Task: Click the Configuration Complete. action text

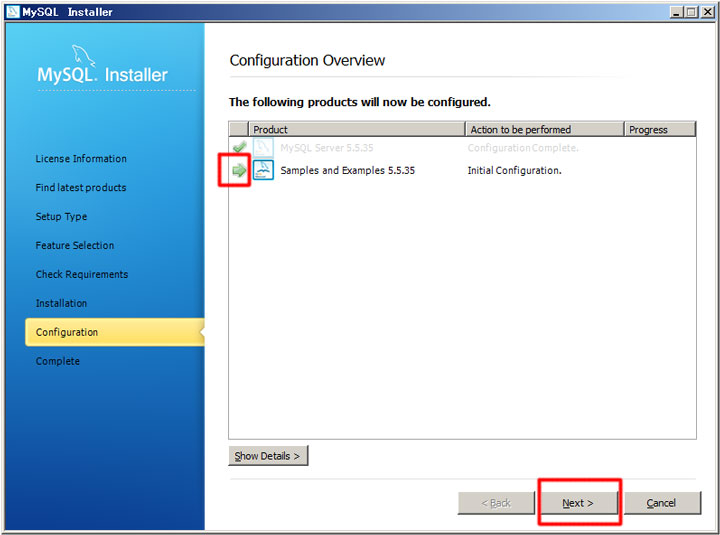Action: [x=523, y=148]
